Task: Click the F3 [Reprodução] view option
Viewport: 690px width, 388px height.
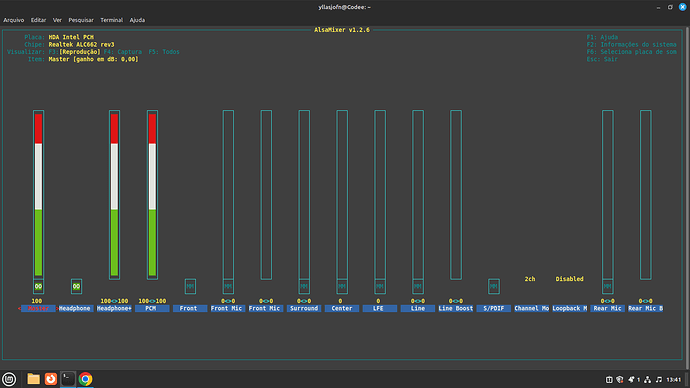Action: [74, 52]
